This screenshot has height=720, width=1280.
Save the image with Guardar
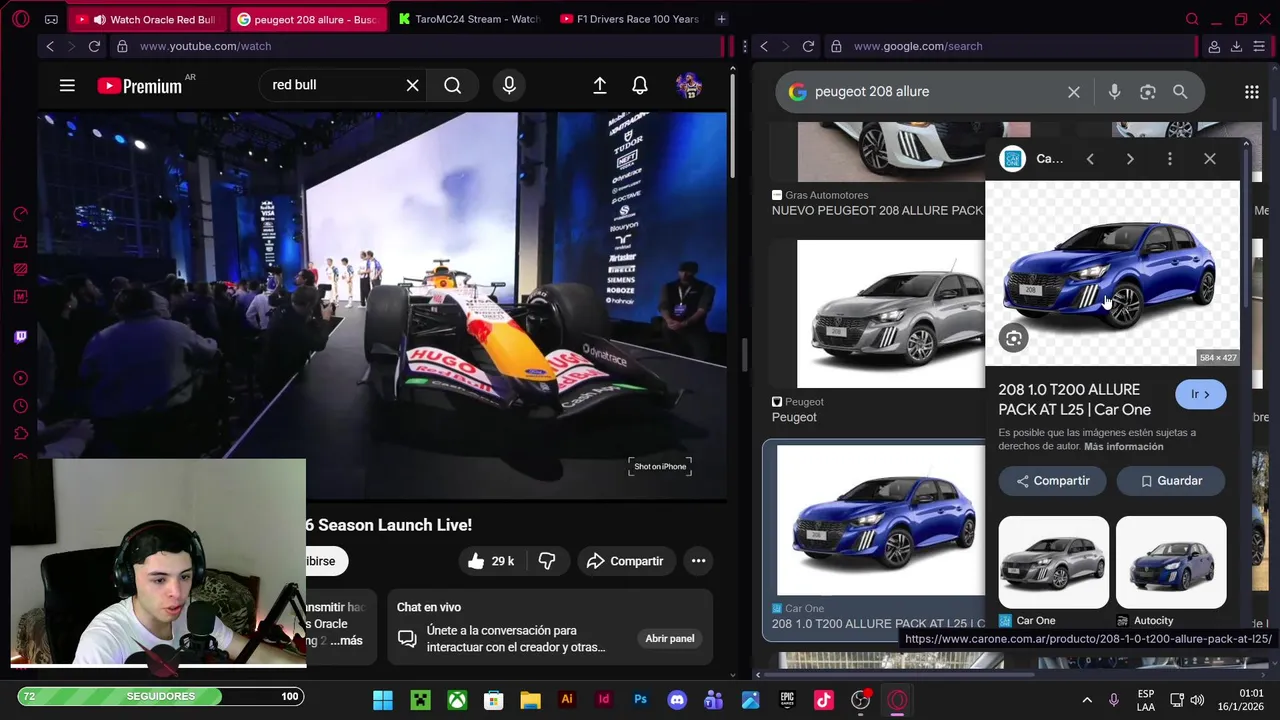tap(1171, 481)
